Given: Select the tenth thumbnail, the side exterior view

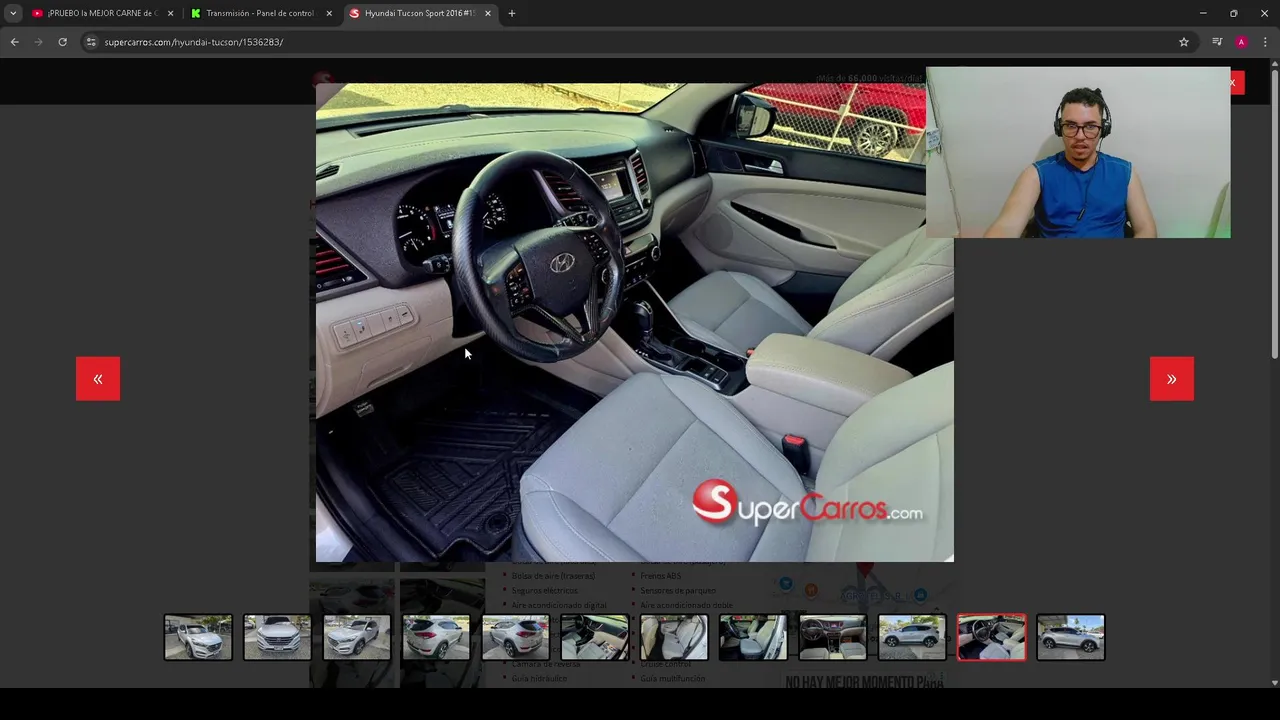Looking at the screenshot, I should [912, 637].
